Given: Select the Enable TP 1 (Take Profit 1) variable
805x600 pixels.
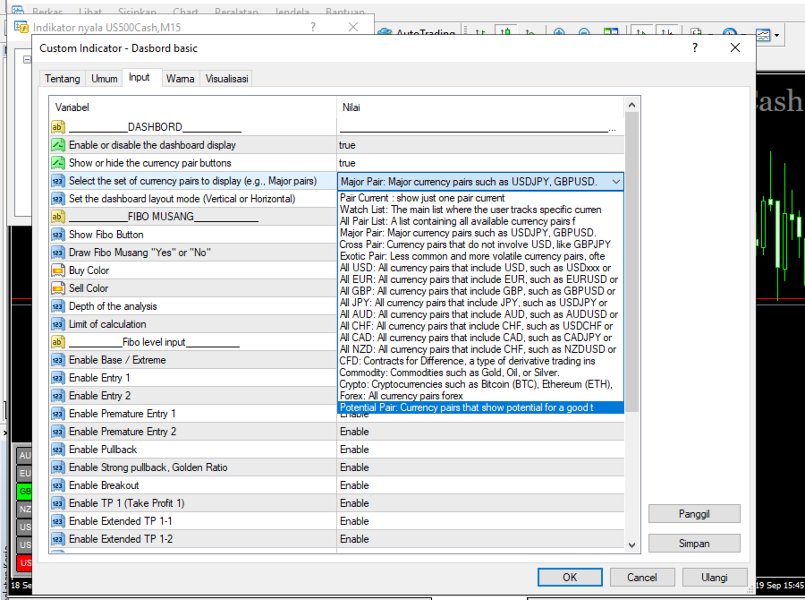Looking at the screenshot, I should 127,504.
